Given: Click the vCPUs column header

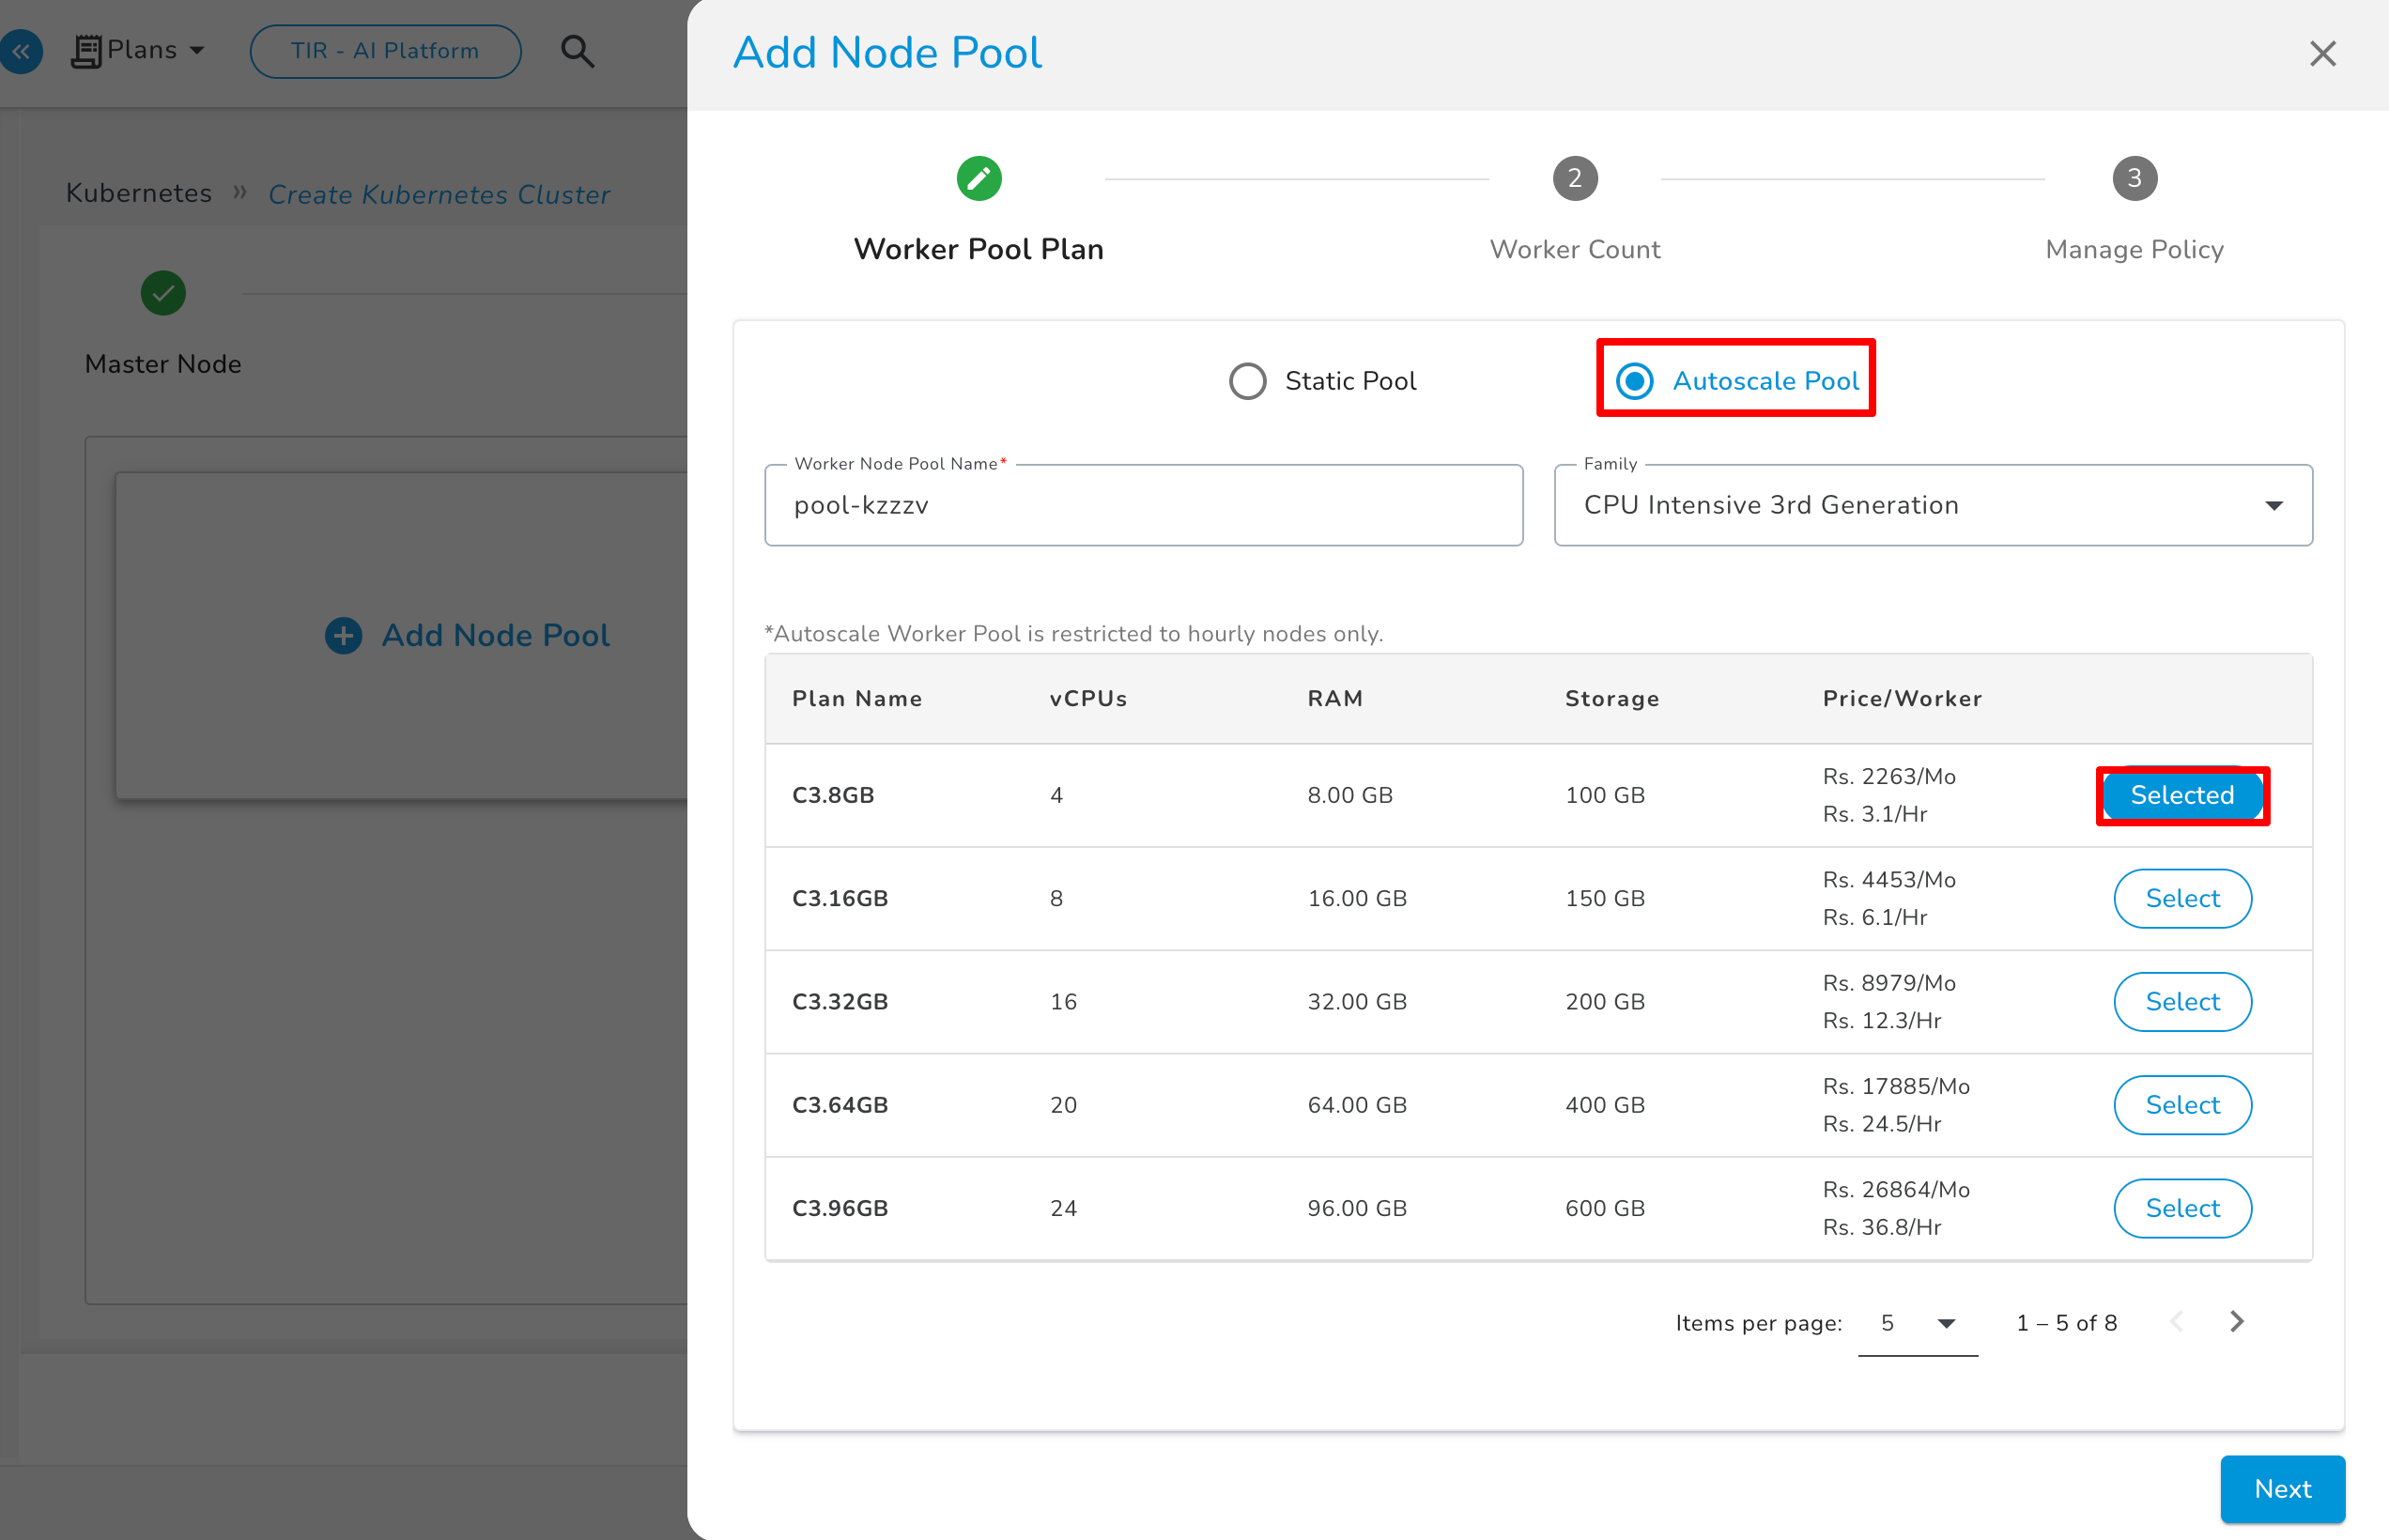Looking at the screenshot, I should [1088, 698].
